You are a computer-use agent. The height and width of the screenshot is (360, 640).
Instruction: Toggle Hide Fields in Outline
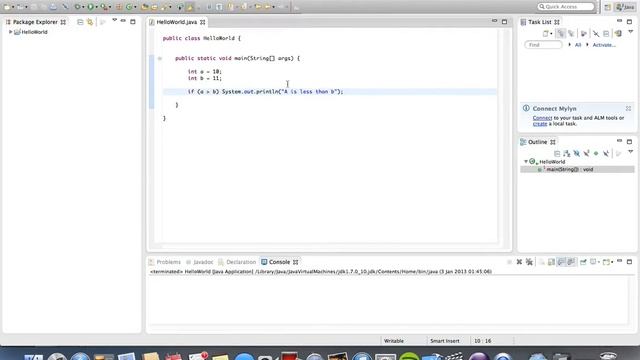pyautogui.click(x=576, y=153)
